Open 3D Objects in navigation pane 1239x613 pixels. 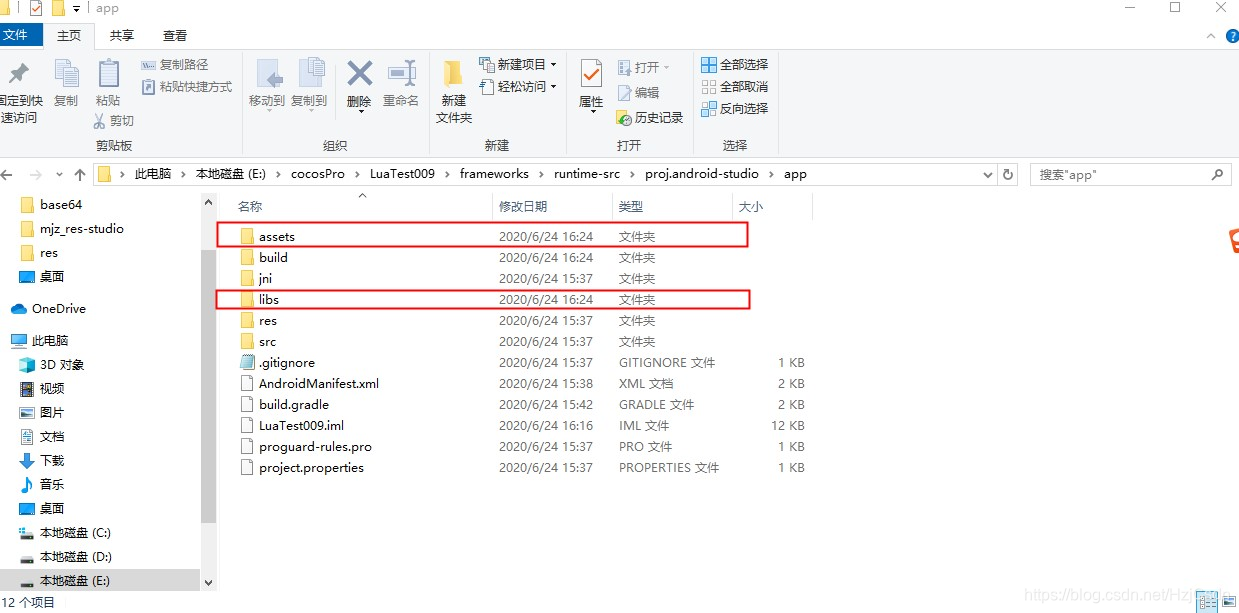click(62, 364)
